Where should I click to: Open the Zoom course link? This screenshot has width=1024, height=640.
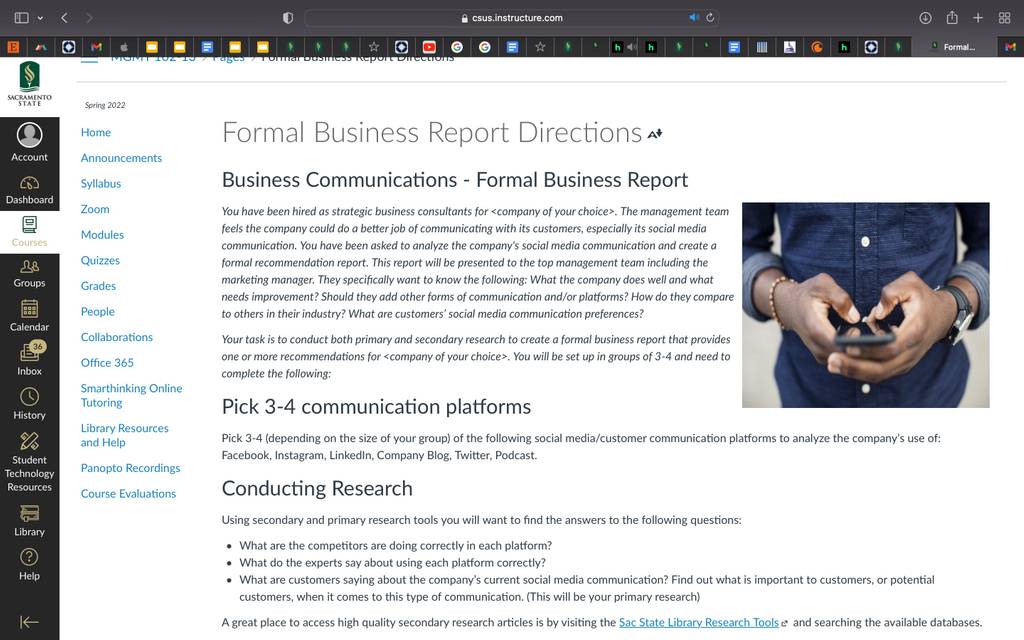pos(95,209)
